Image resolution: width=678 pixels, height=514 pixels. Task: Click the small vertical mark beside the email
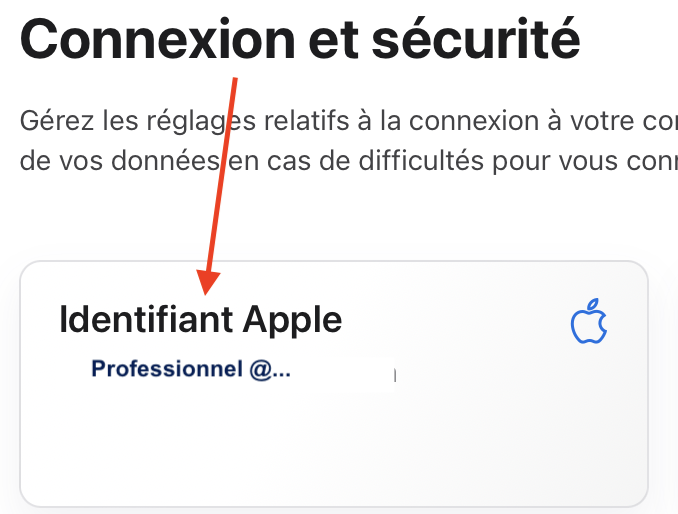(x=396, y=376)
